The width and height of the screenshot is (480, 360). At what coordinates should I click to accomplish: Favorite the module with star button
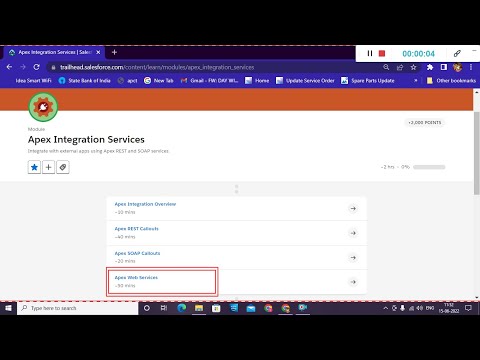34,167
